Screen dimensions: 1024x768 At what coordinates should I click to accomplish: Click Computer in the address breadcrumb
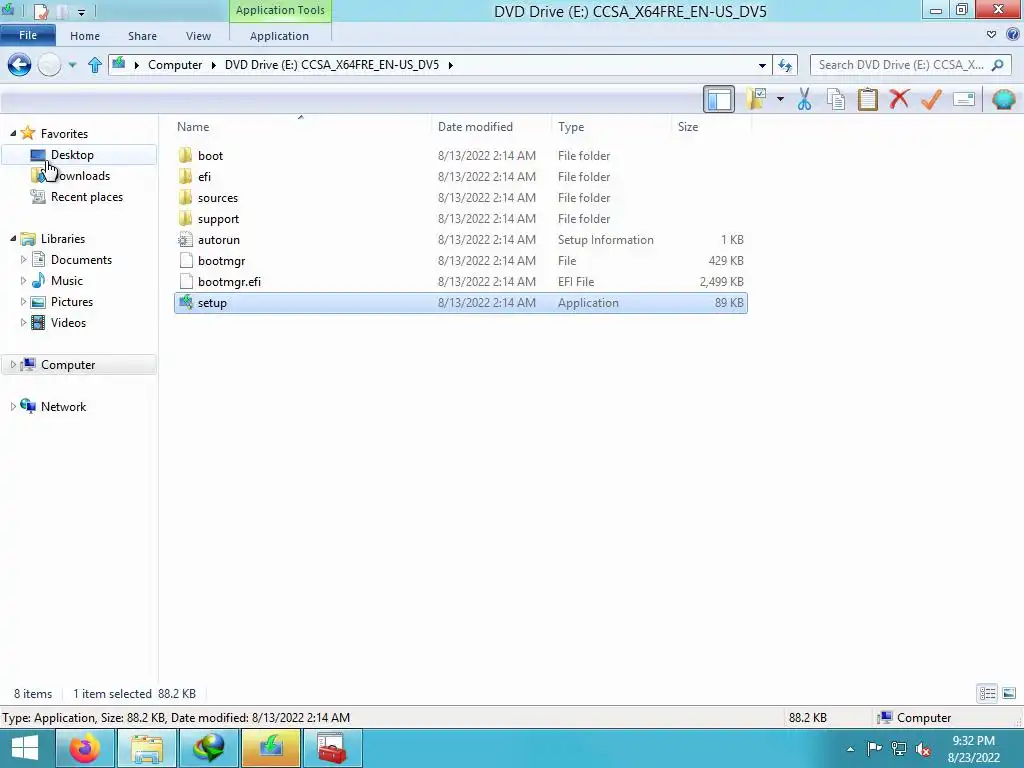pos(175,65)
